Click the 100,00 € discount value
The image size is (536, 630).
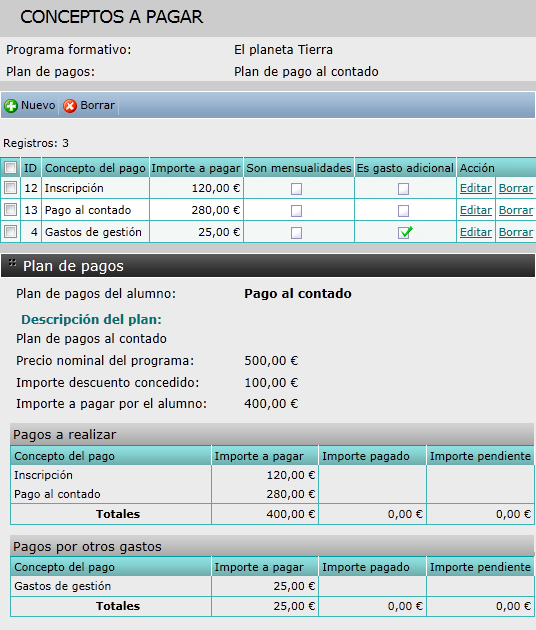pyautogui.click(x=271, y=382)
